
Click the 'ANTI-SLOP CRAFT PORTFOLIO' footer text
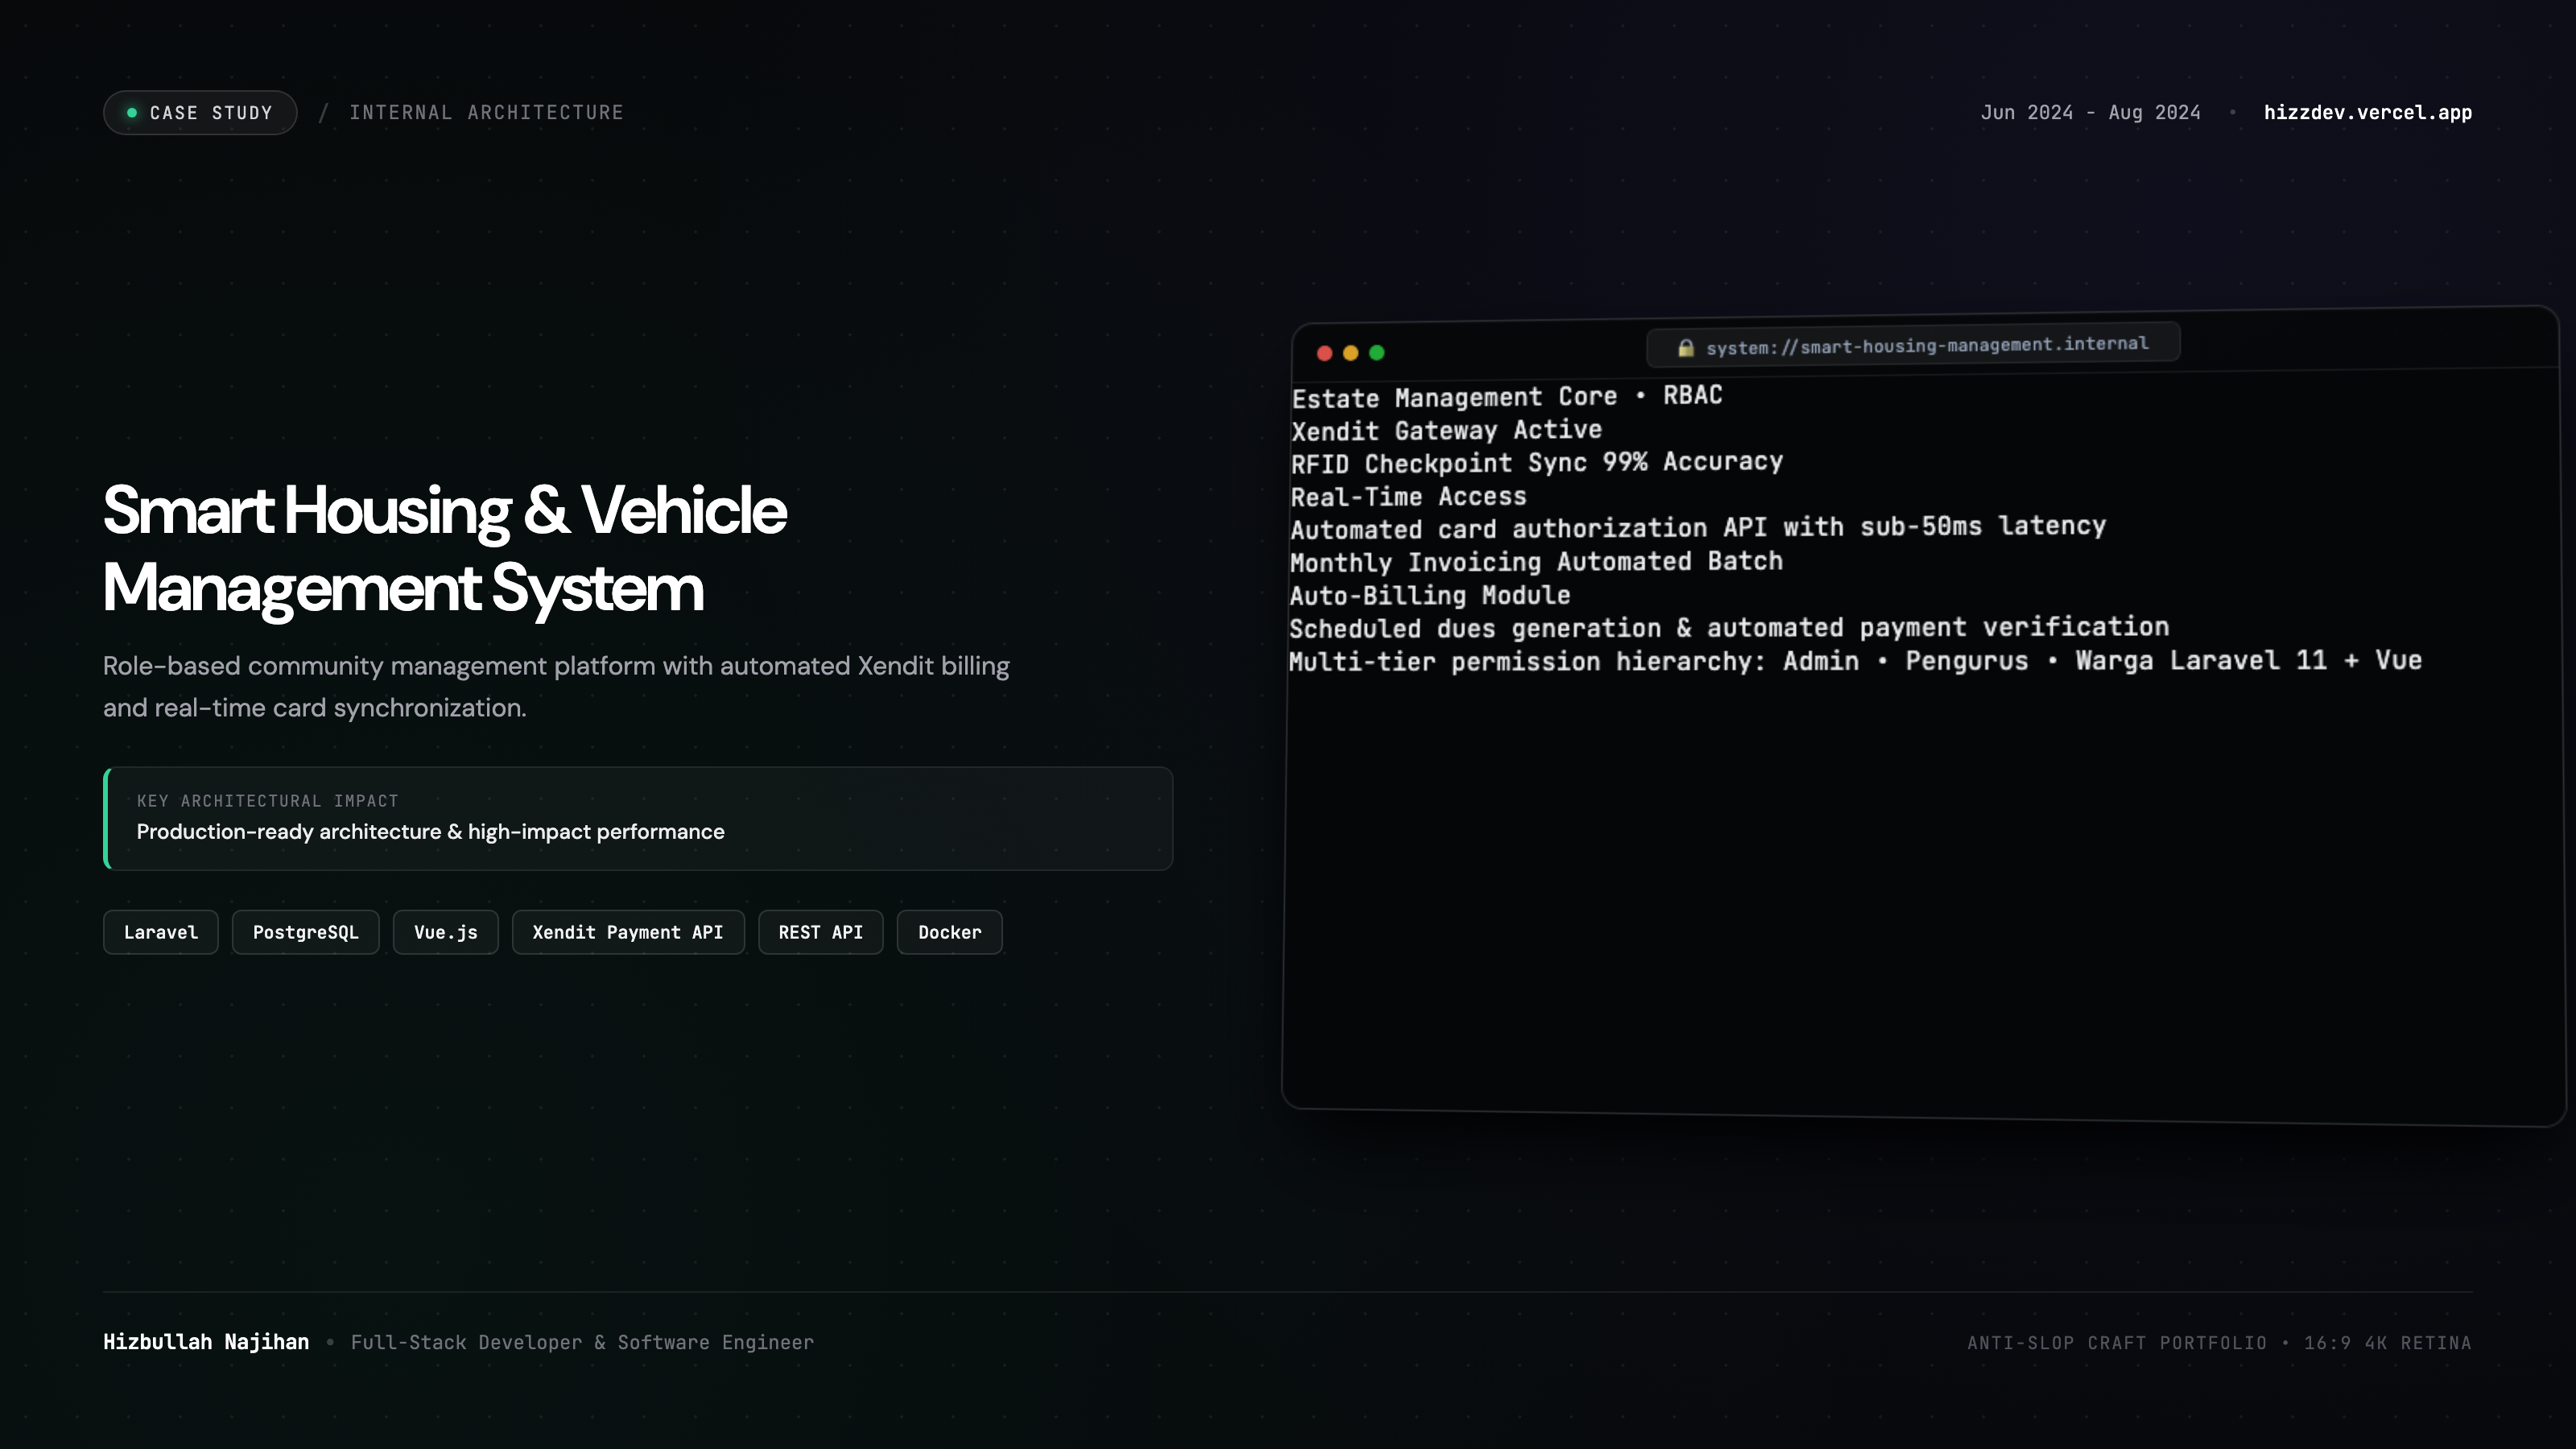(2116, 1343)
